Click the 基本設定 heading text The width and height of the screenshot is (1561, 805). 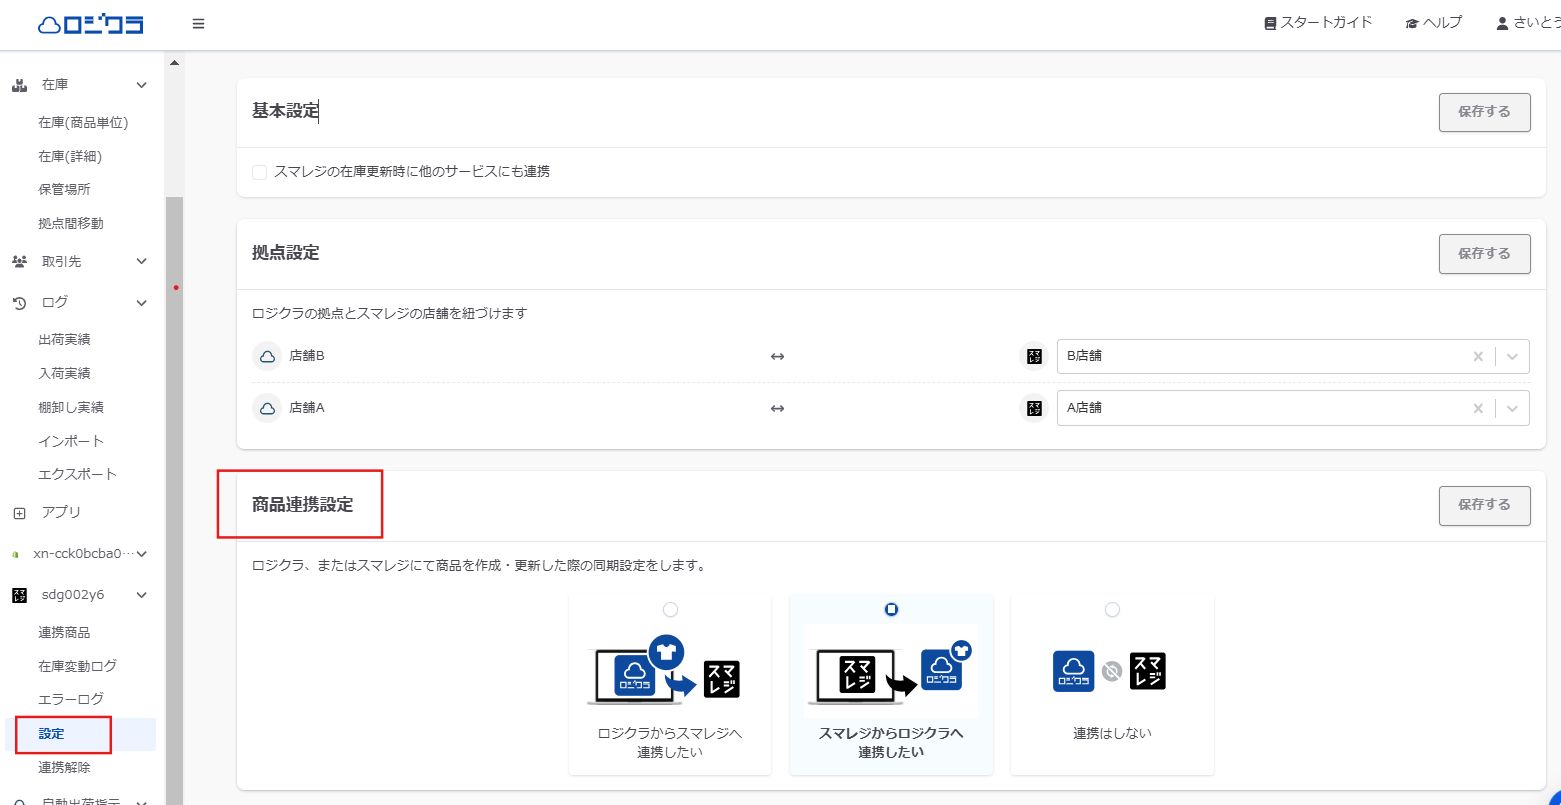point(285,111)
